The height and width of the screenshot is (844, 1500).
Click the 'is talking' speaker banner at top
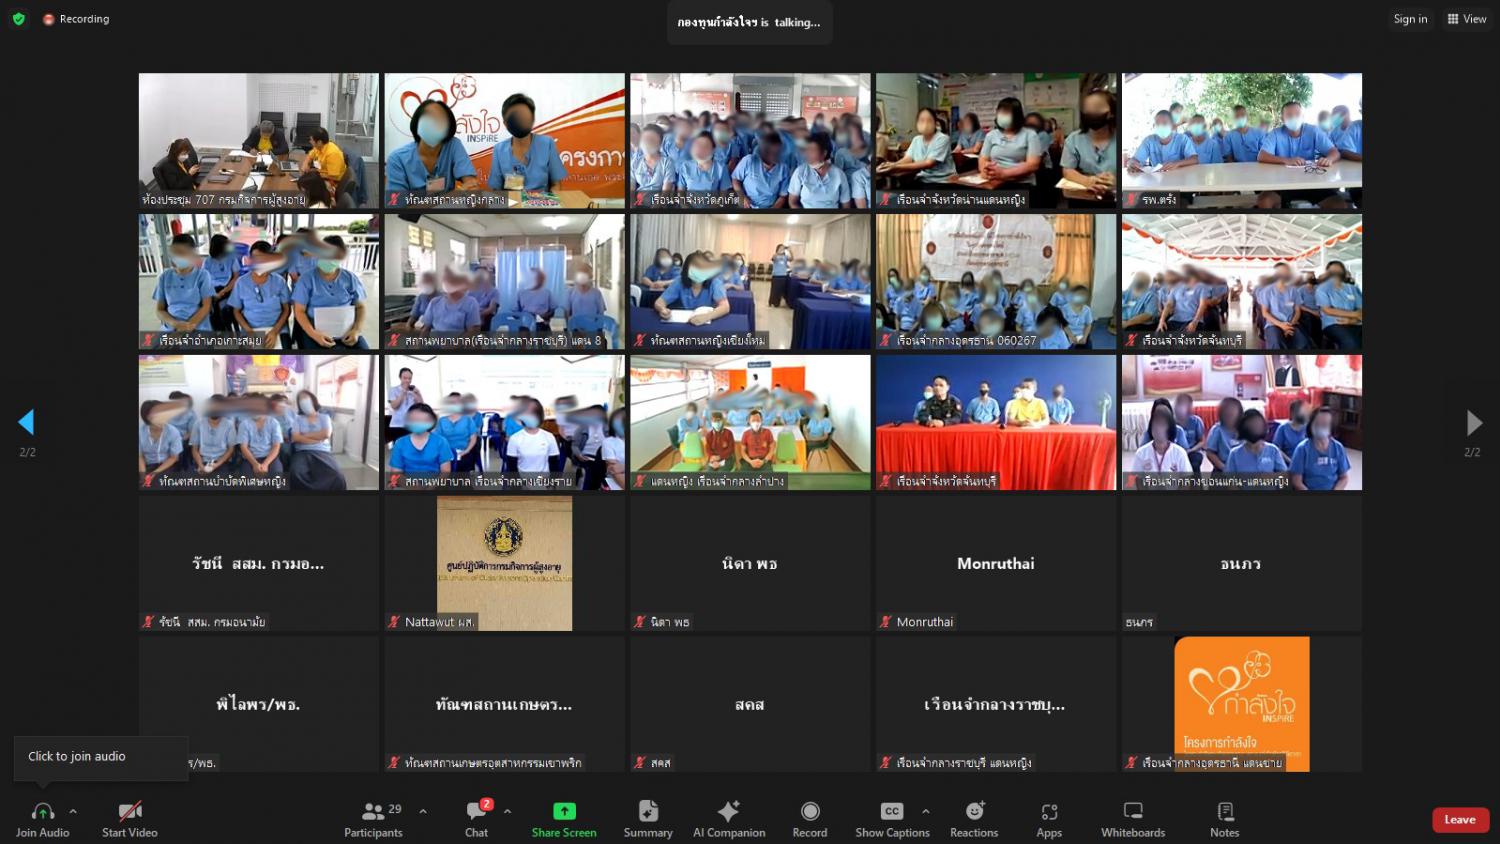coord(749,22)
